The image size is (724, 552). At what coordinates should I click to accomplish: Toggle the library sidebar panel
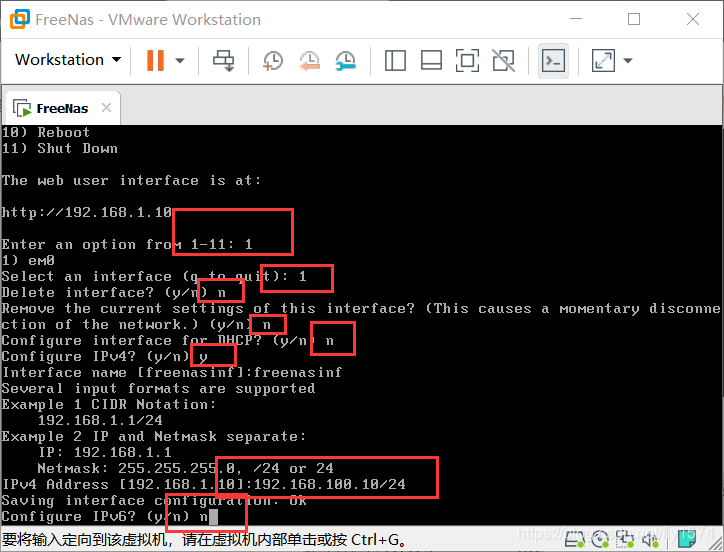pos(395,61)
